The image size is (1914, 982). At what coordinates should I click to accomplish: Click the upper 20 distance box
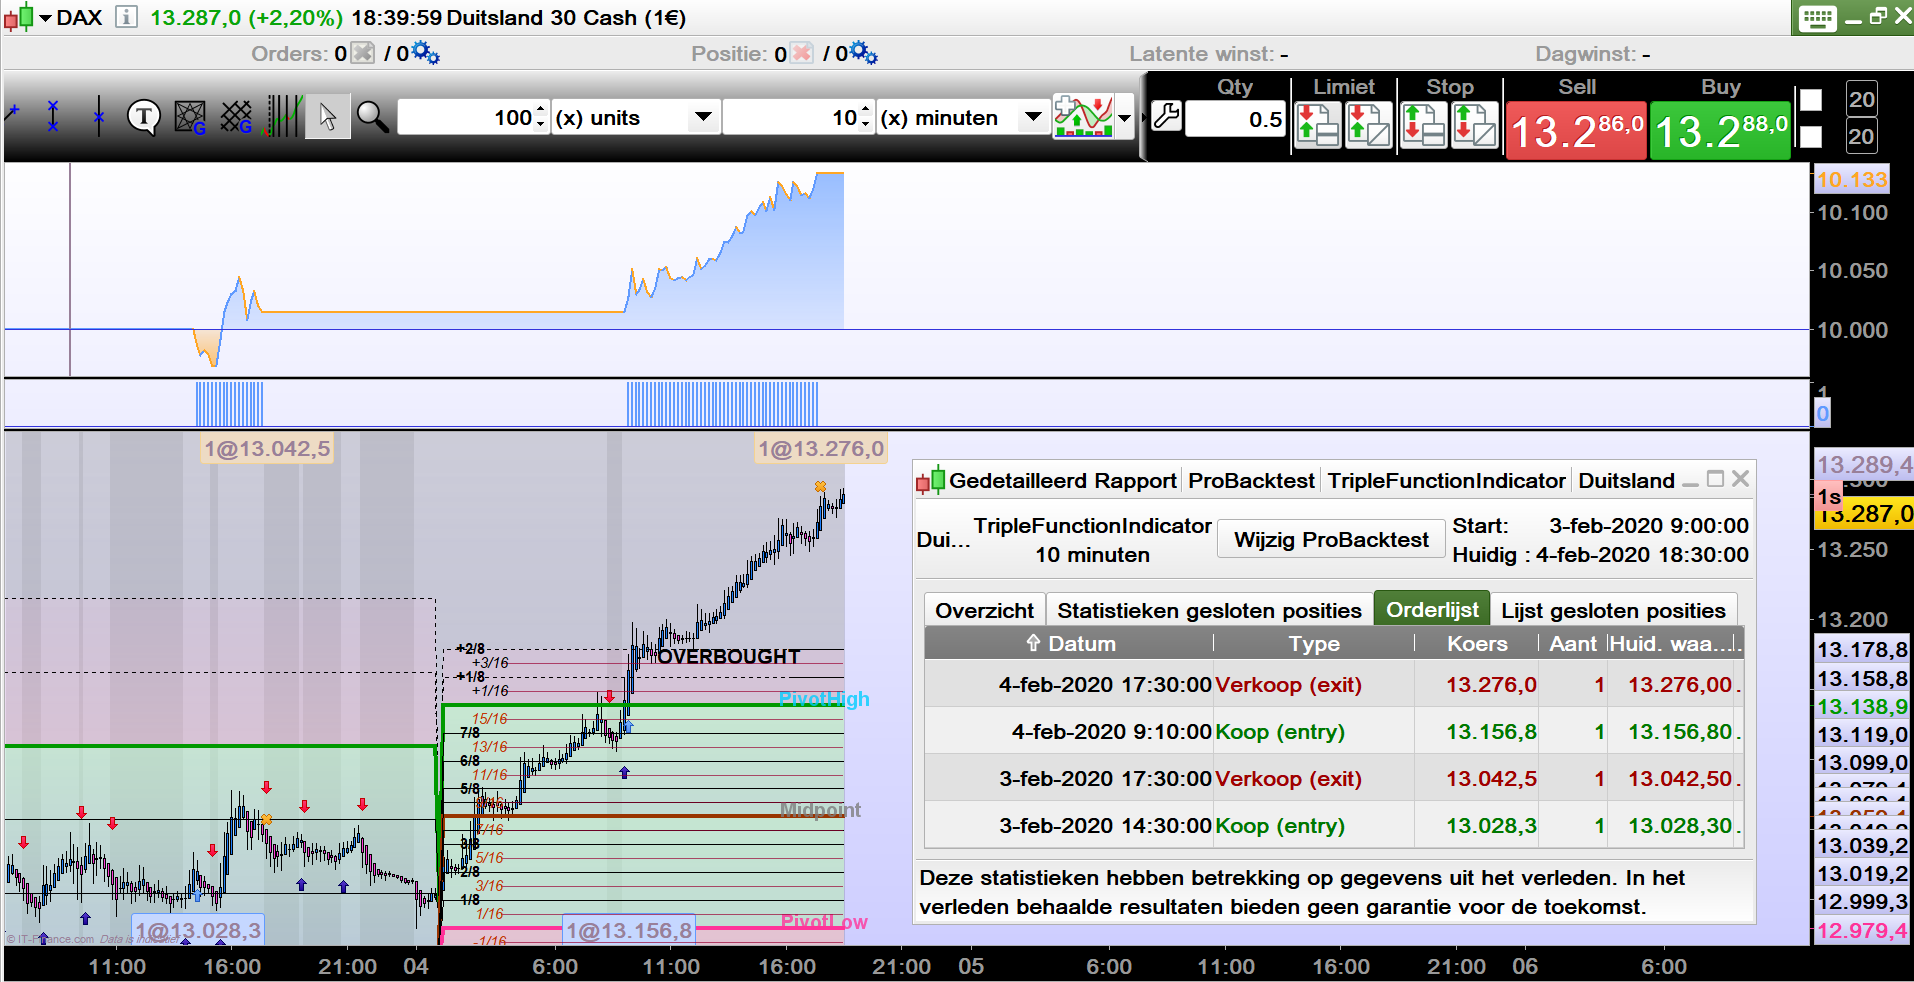pos(1861,99)
